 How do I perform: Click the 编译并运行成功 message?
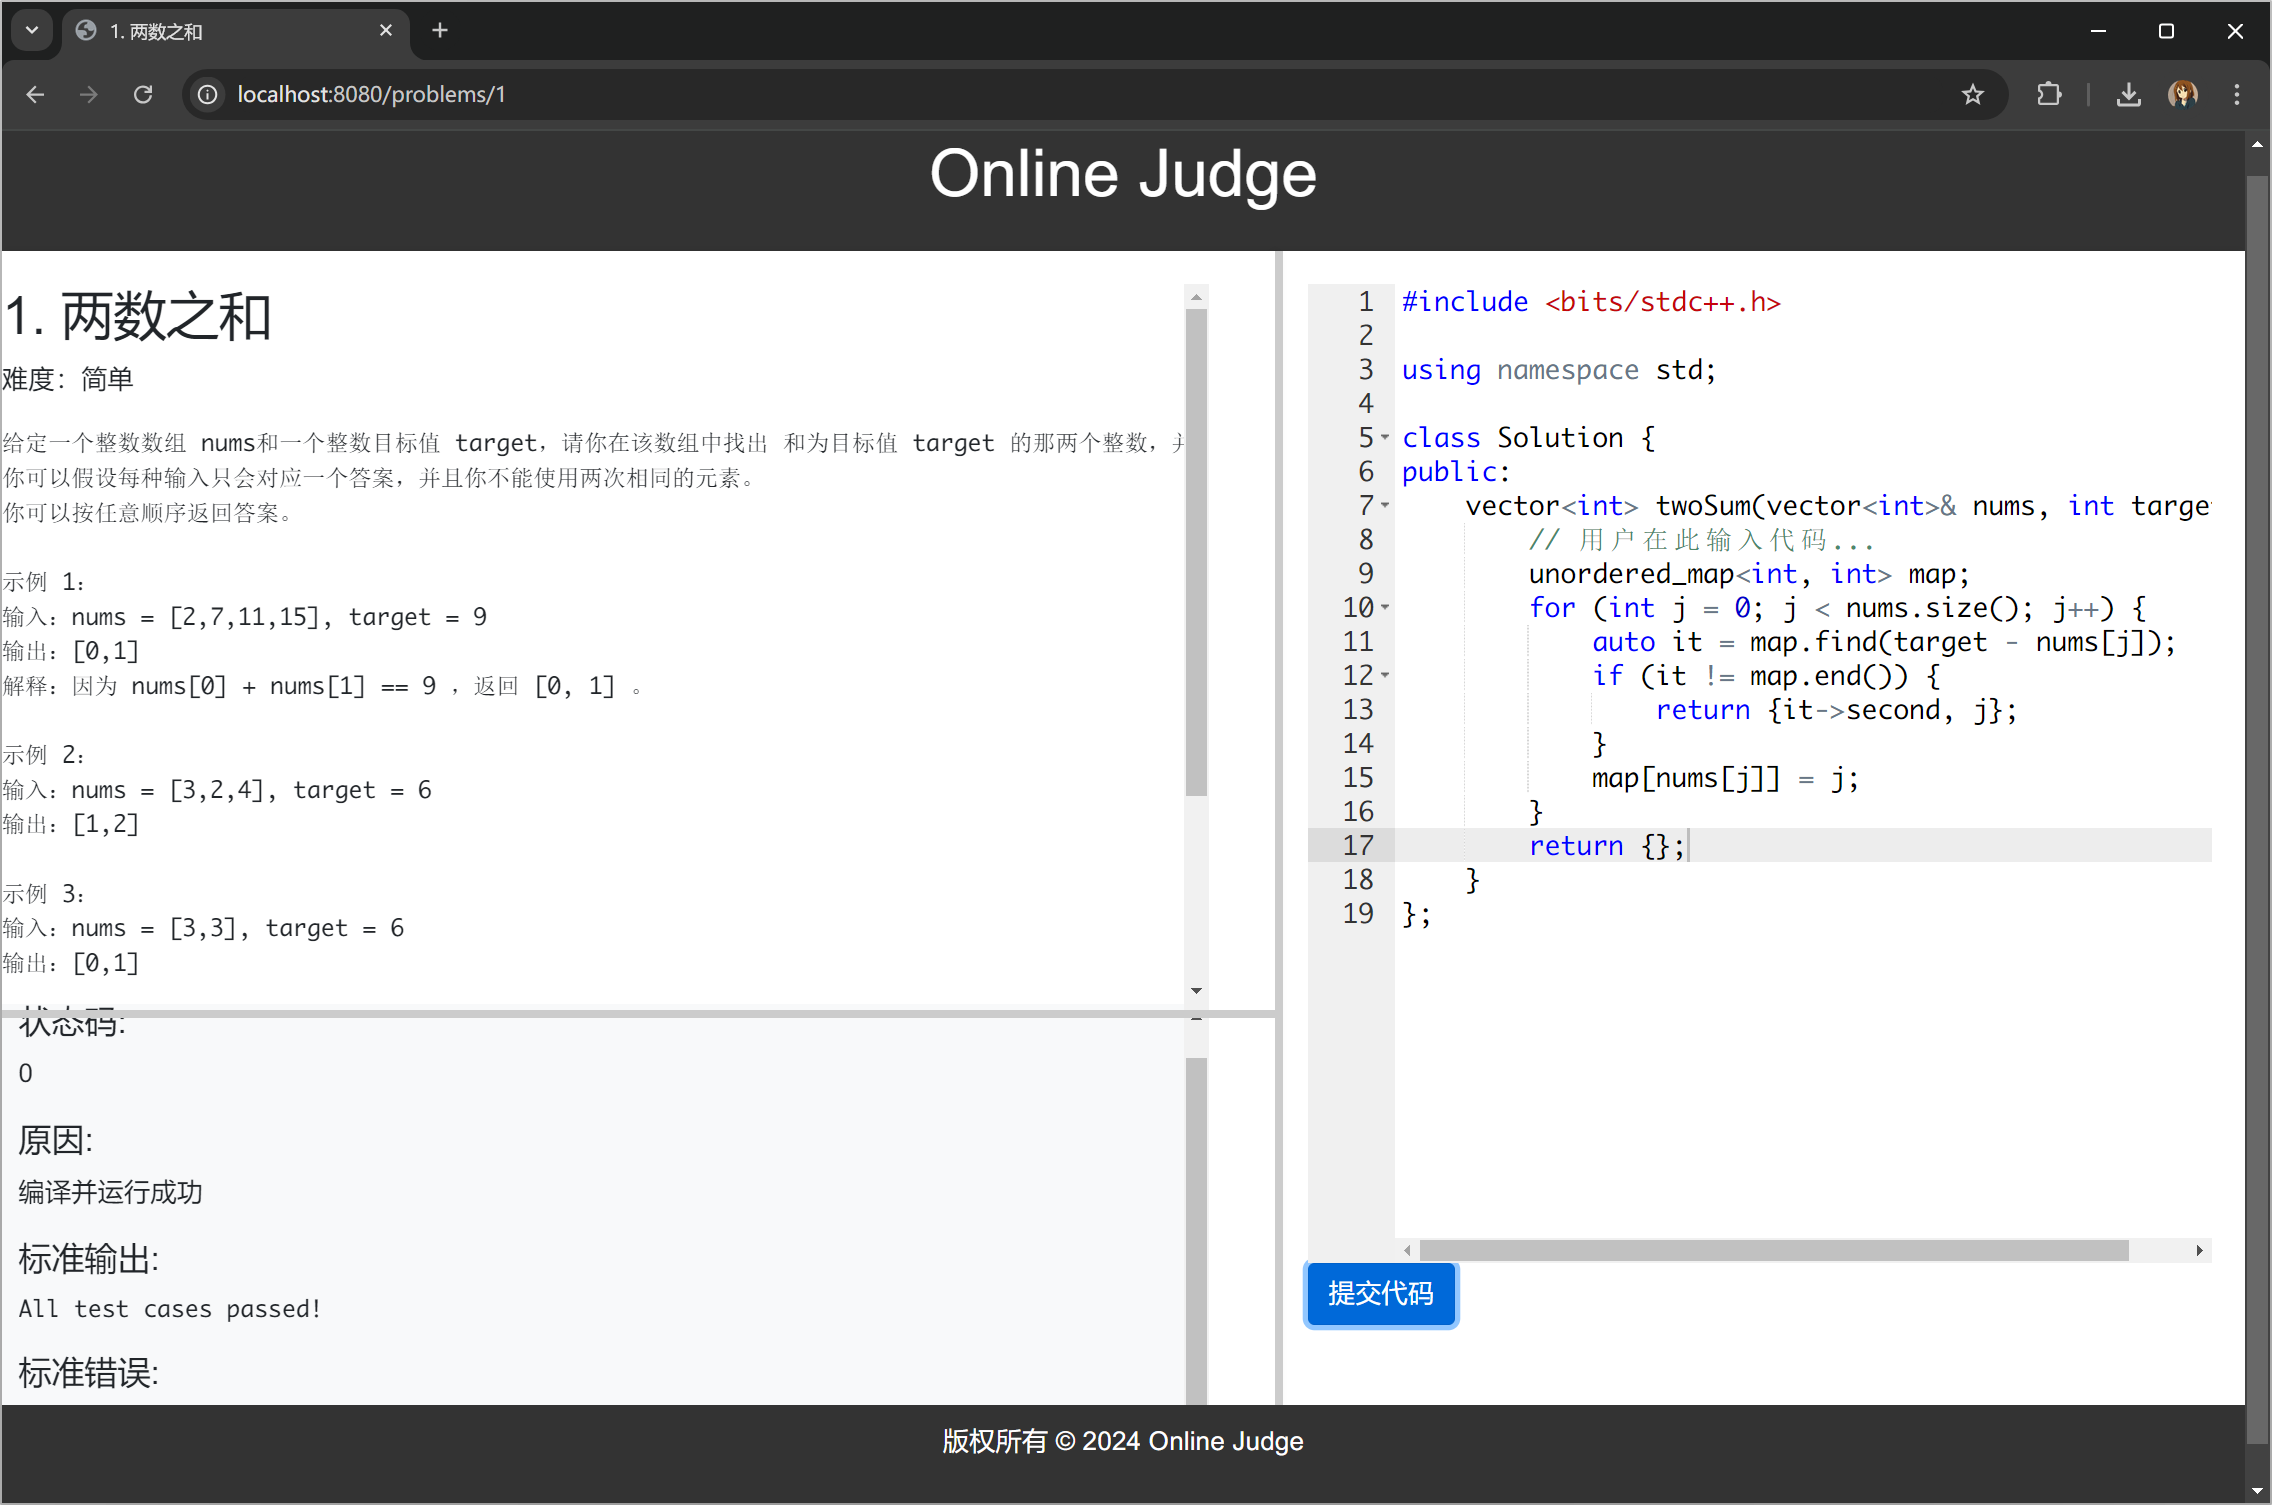coord(110,1192)
